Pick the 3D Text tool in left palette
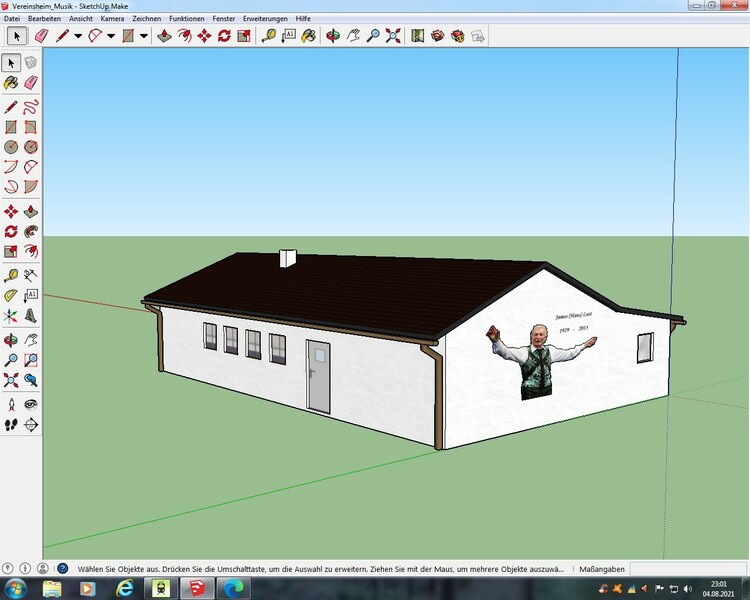Screen dimensions: 750x600 tap(31, 316)
